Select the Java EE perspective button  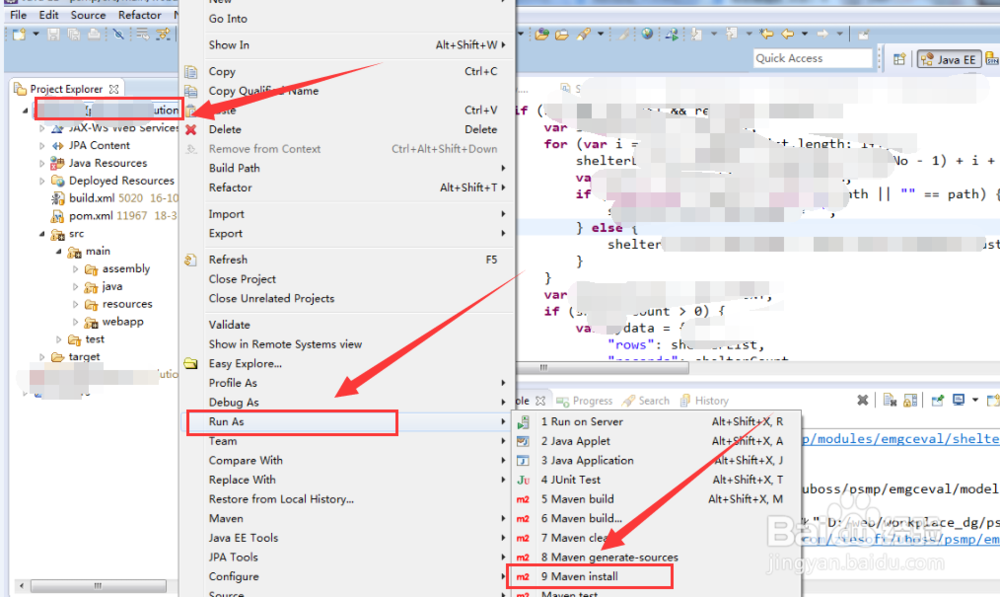tap(949, 59)
